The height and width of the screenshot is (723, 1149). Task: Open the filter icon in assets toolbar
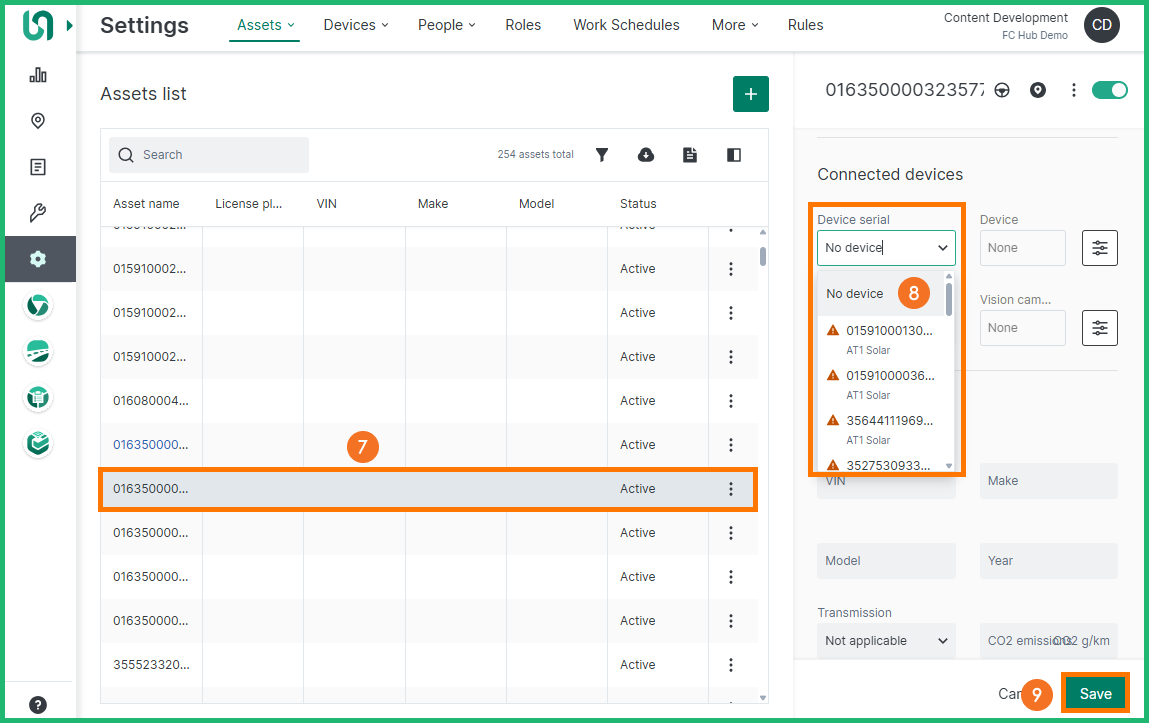pos(602,155)
